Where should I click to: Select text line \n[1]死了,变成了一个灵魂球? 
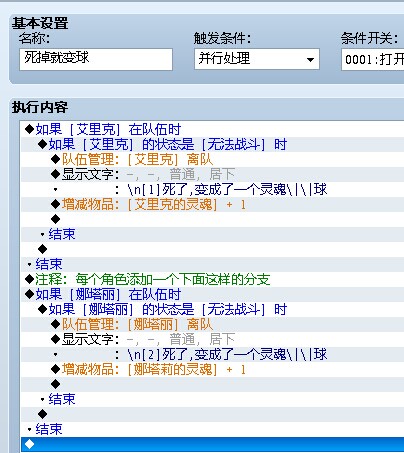[212, 189]
